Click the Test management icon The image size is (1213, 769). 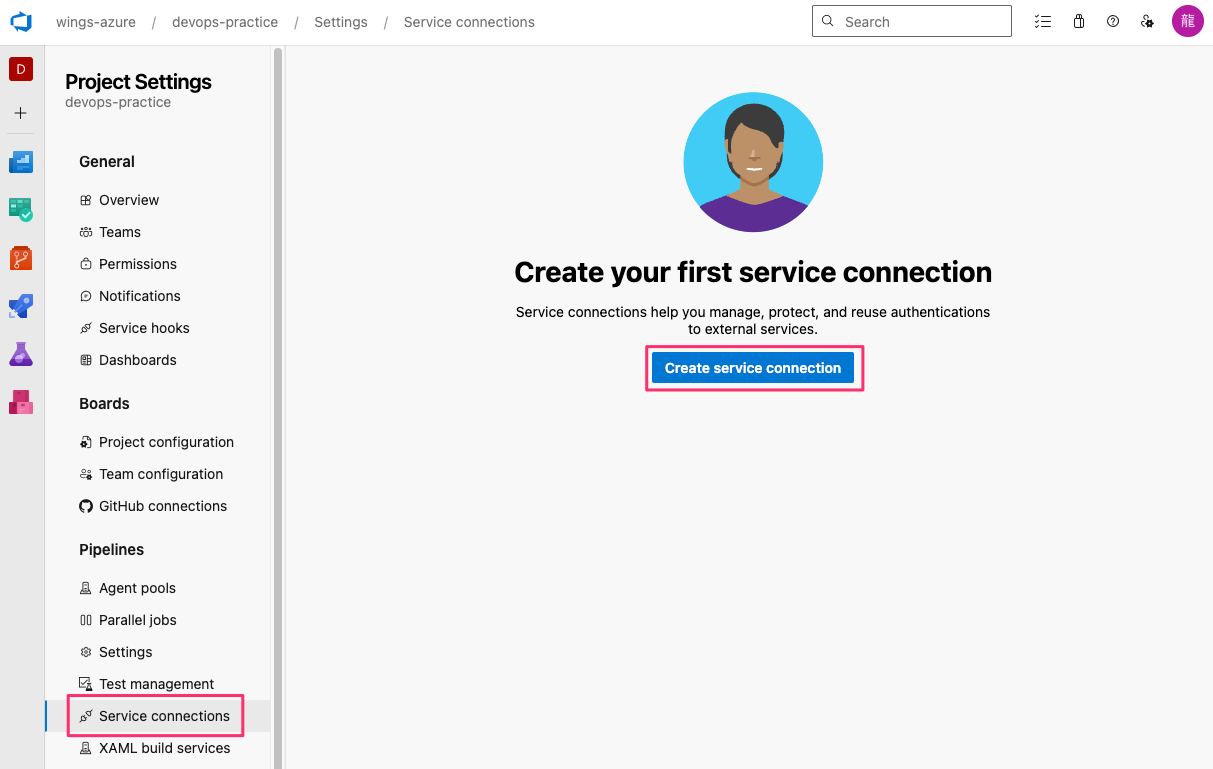point(86,684)
